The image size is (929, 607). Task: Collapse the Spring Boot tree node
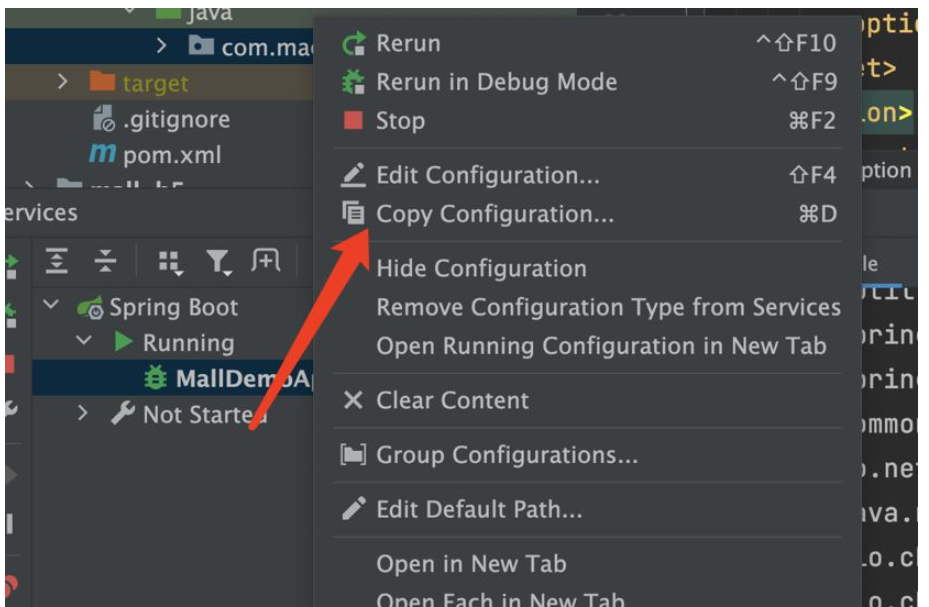tap(52, 307)
